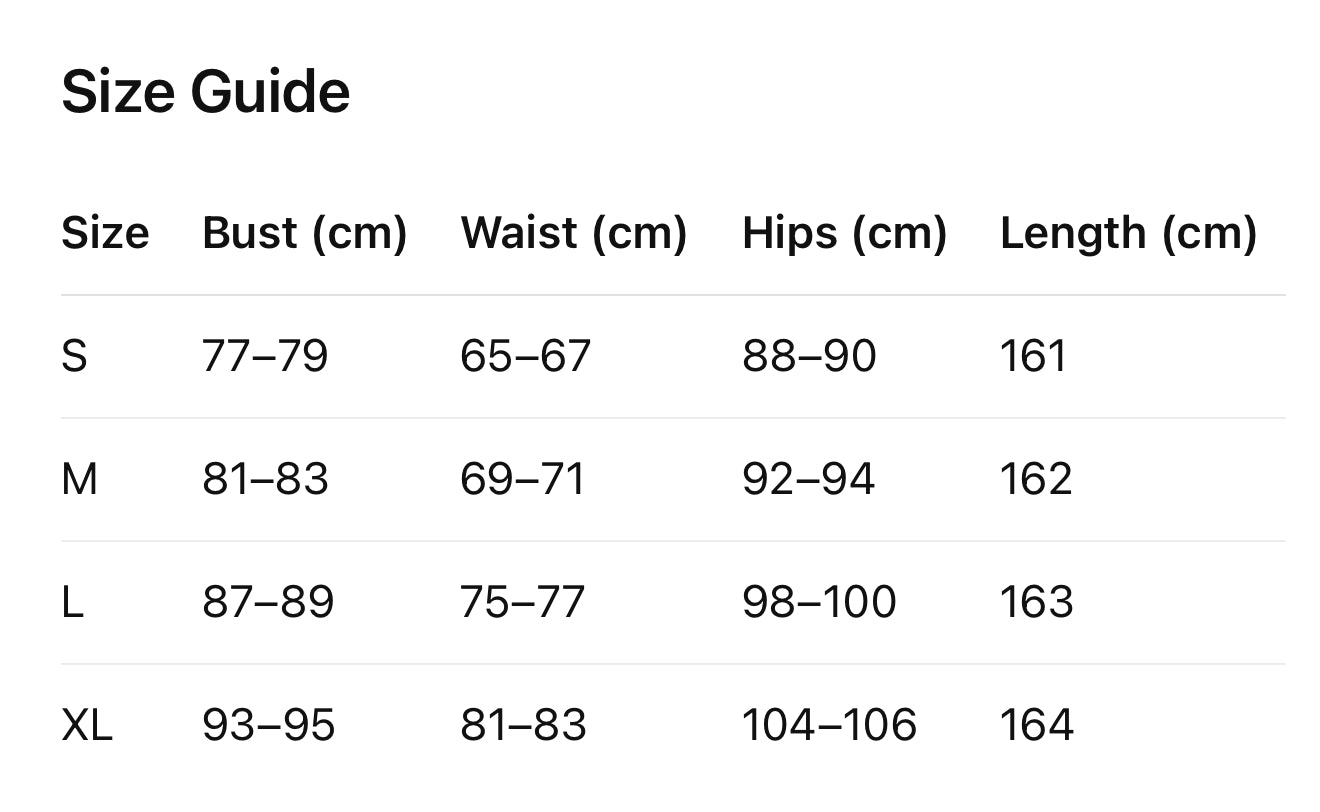Click the 98–100 hips measurement
1320x812 pixels.
point(819,602)
